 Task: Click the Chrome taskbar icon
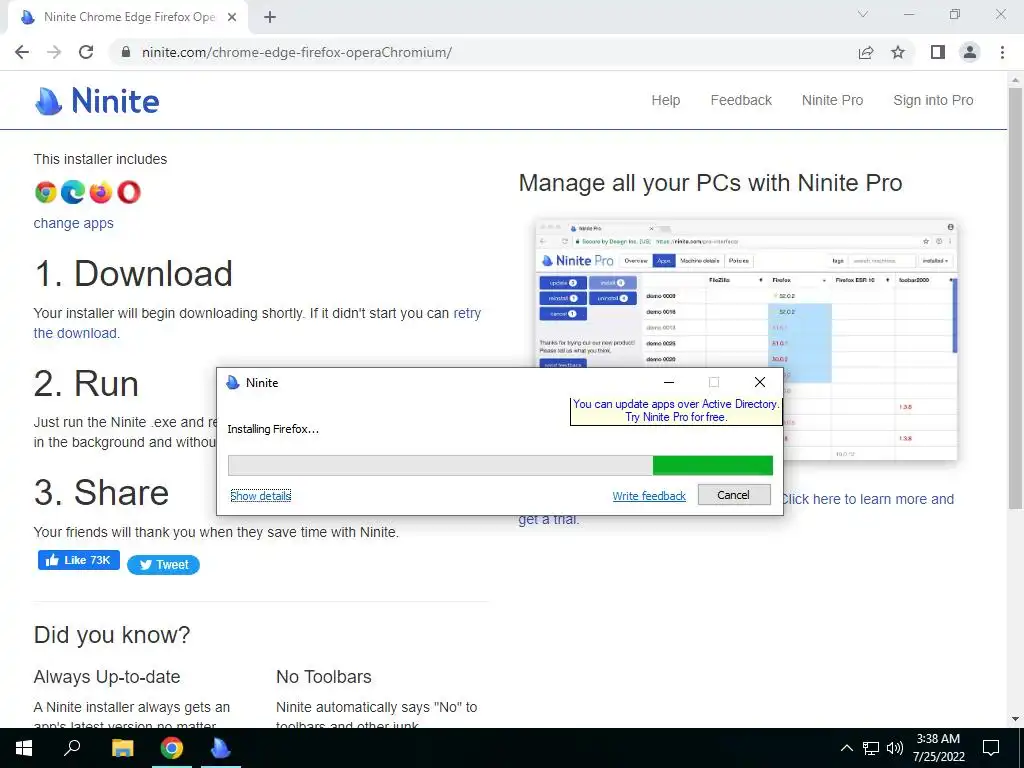click(x=172, y=748)
